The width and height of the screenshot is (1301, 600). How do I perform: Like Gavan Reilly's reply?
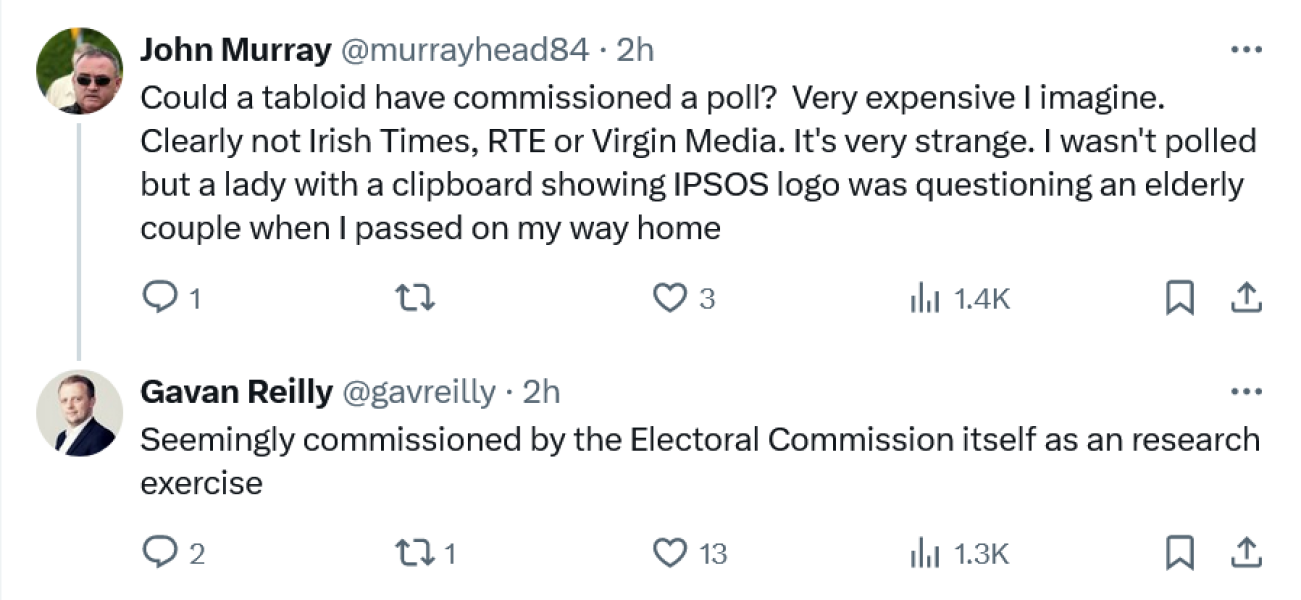670,552
